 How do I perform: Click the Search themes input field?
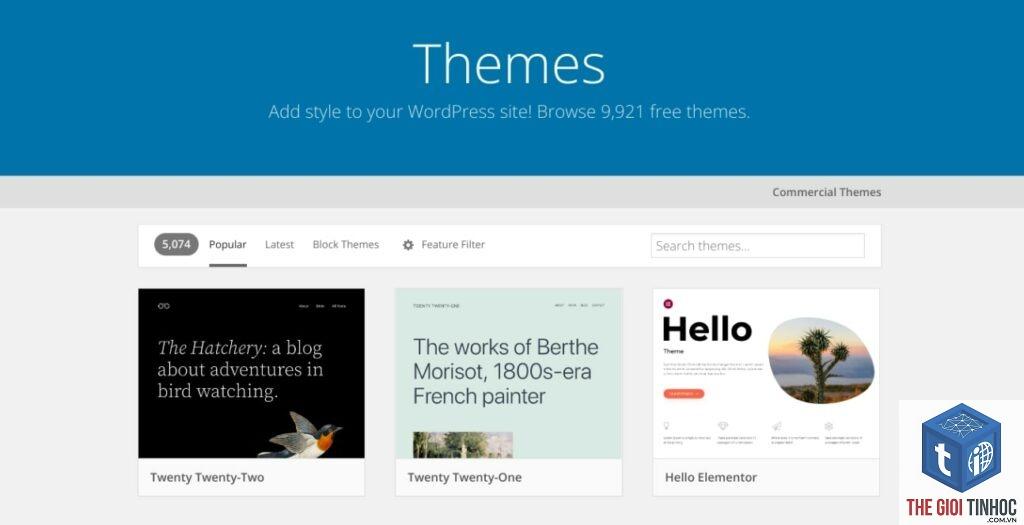(x=758, y=246)
